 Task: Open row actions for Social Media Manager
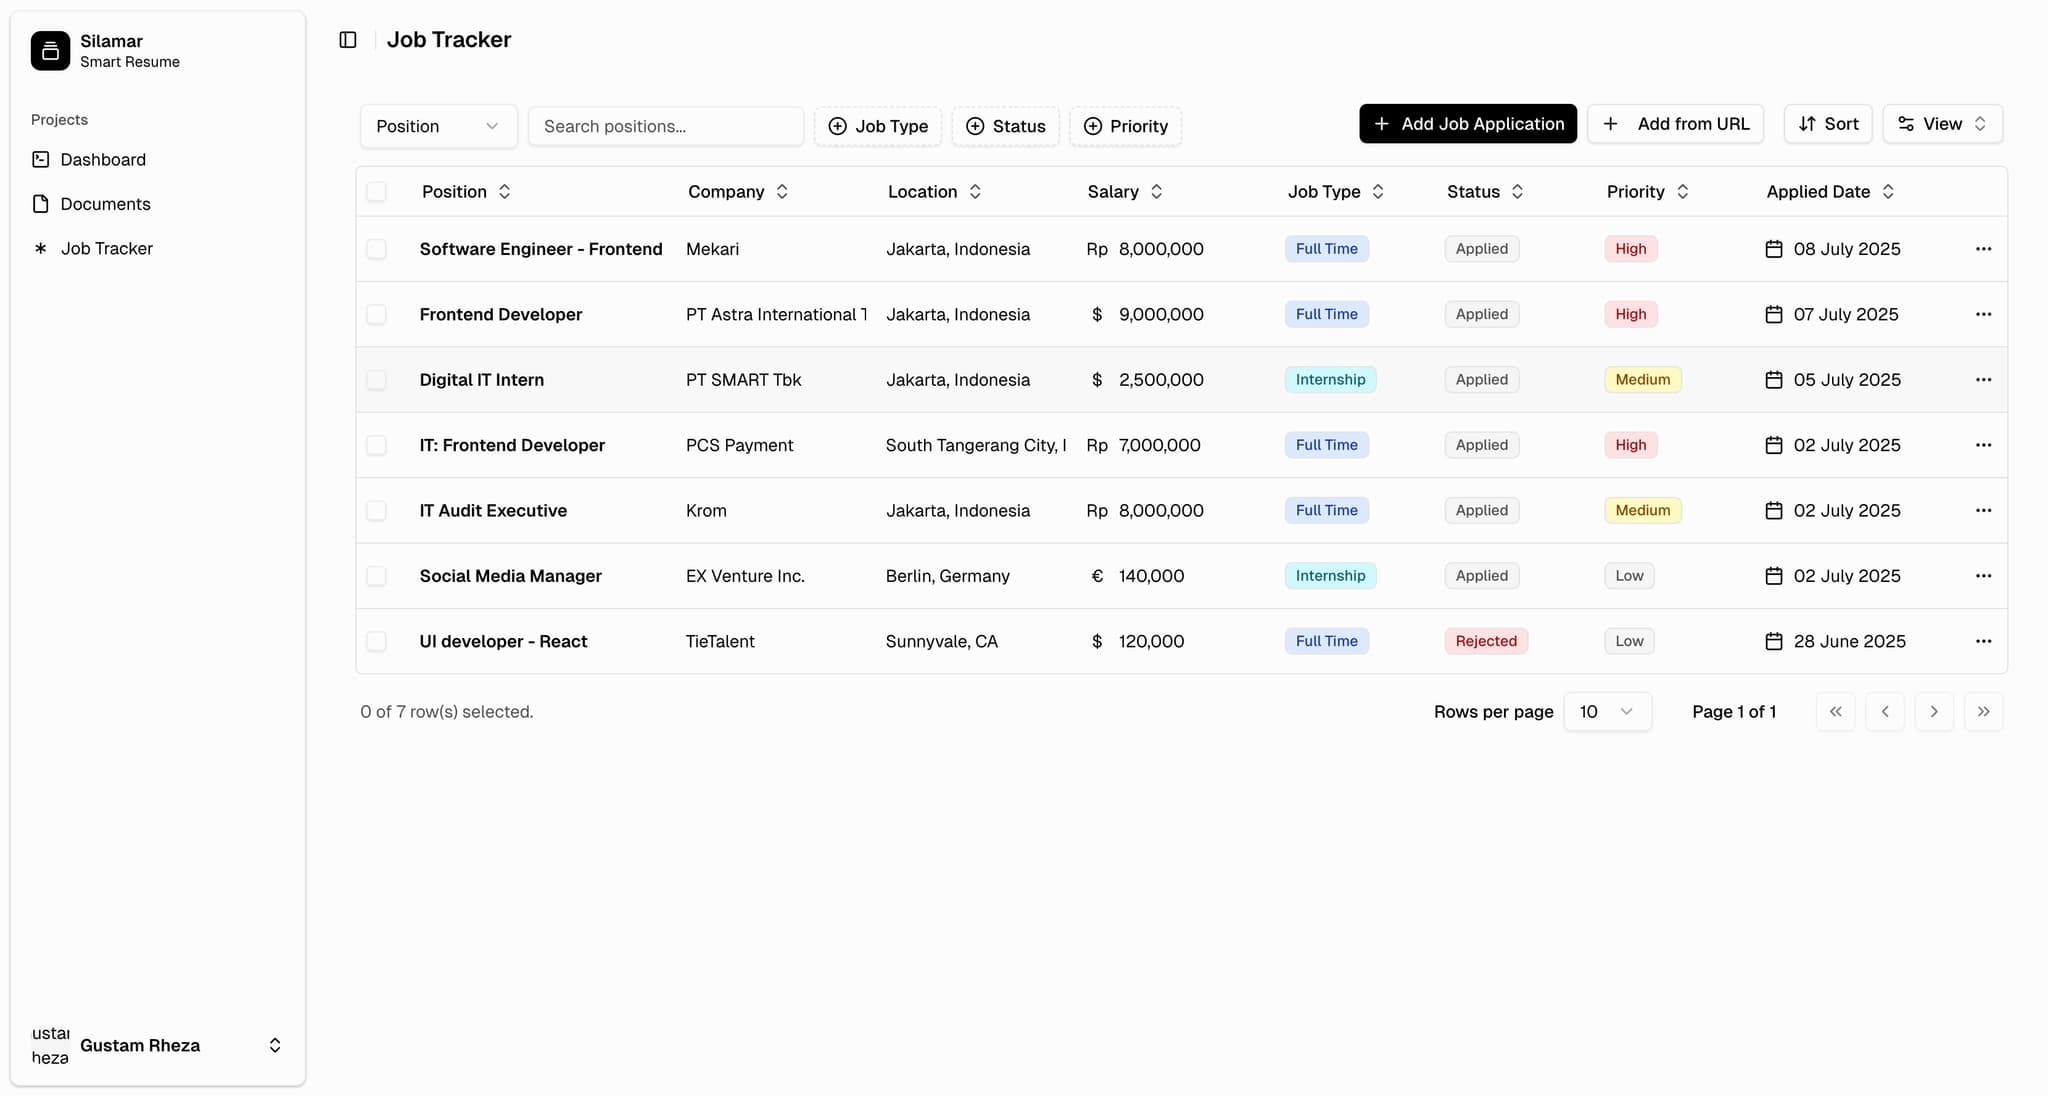[x=1983, y=576]
